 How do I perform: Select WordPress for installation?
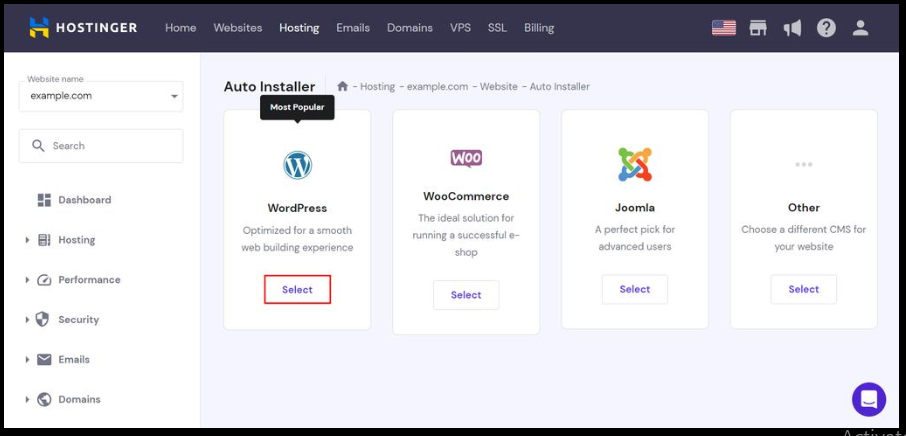[298, 289]
